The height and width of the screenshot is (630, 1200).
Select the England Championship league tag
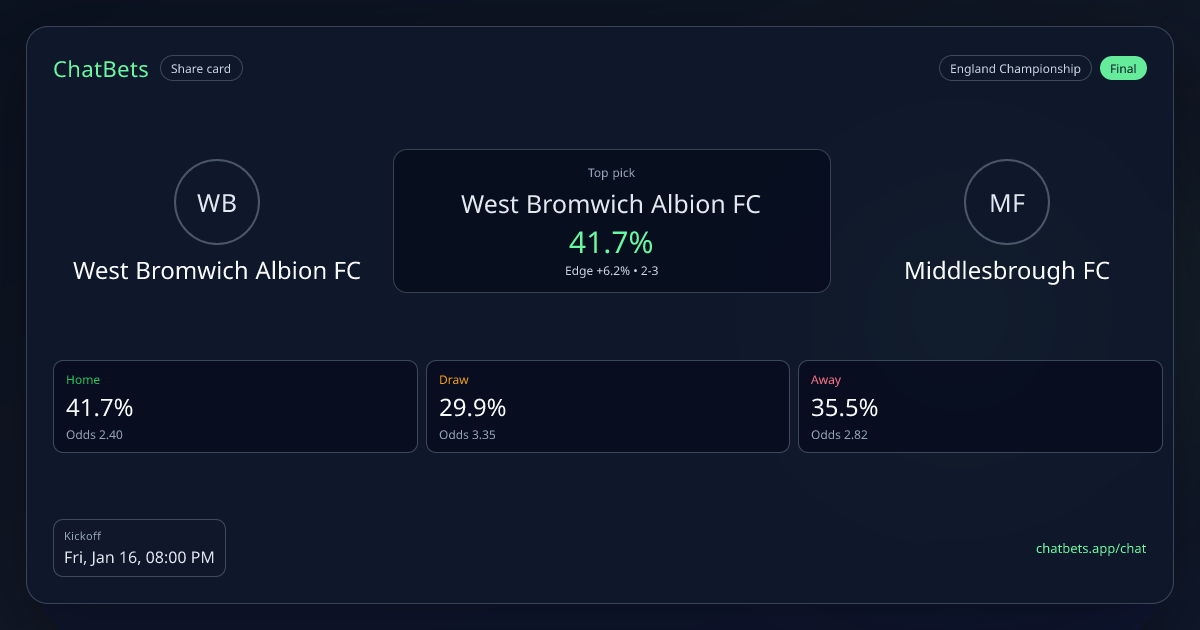tap(1015, 69)
